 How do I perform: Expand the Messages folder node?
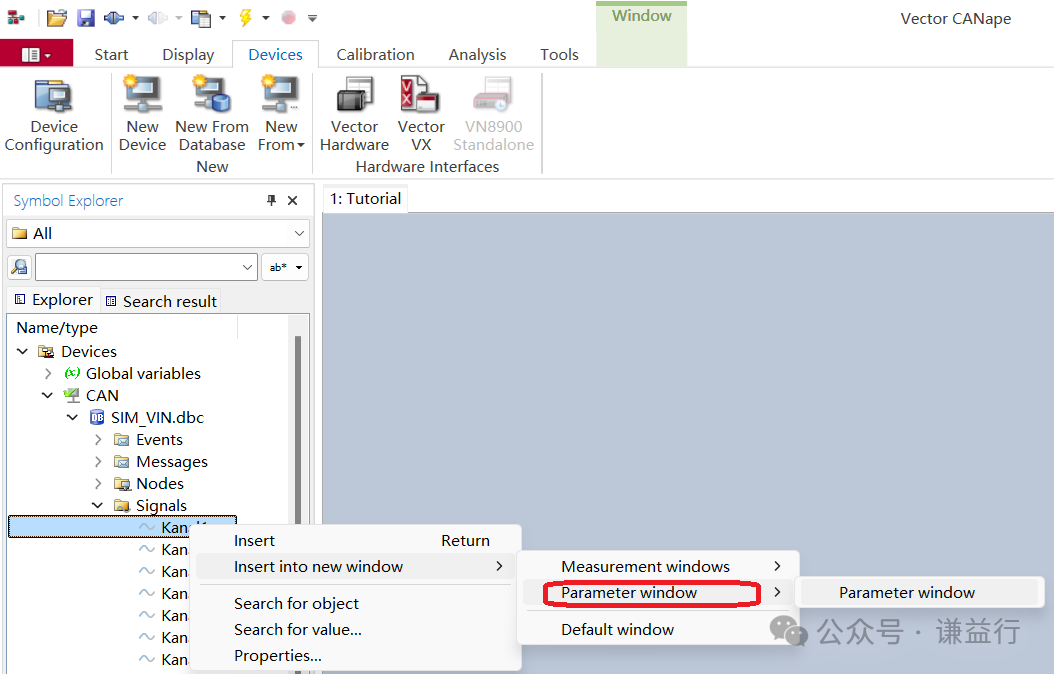tap(98, 462)
